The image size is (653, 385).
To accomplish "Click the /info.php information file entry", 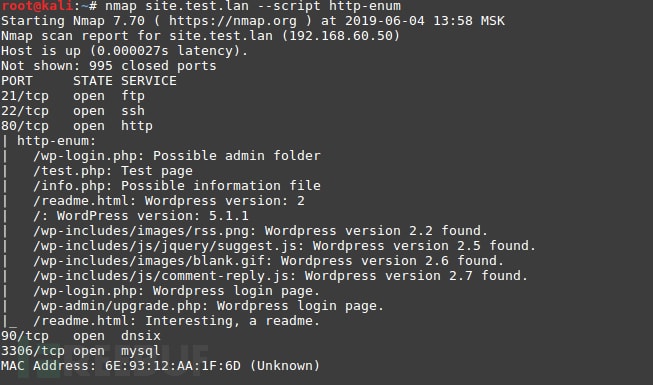I will (177, 186).
